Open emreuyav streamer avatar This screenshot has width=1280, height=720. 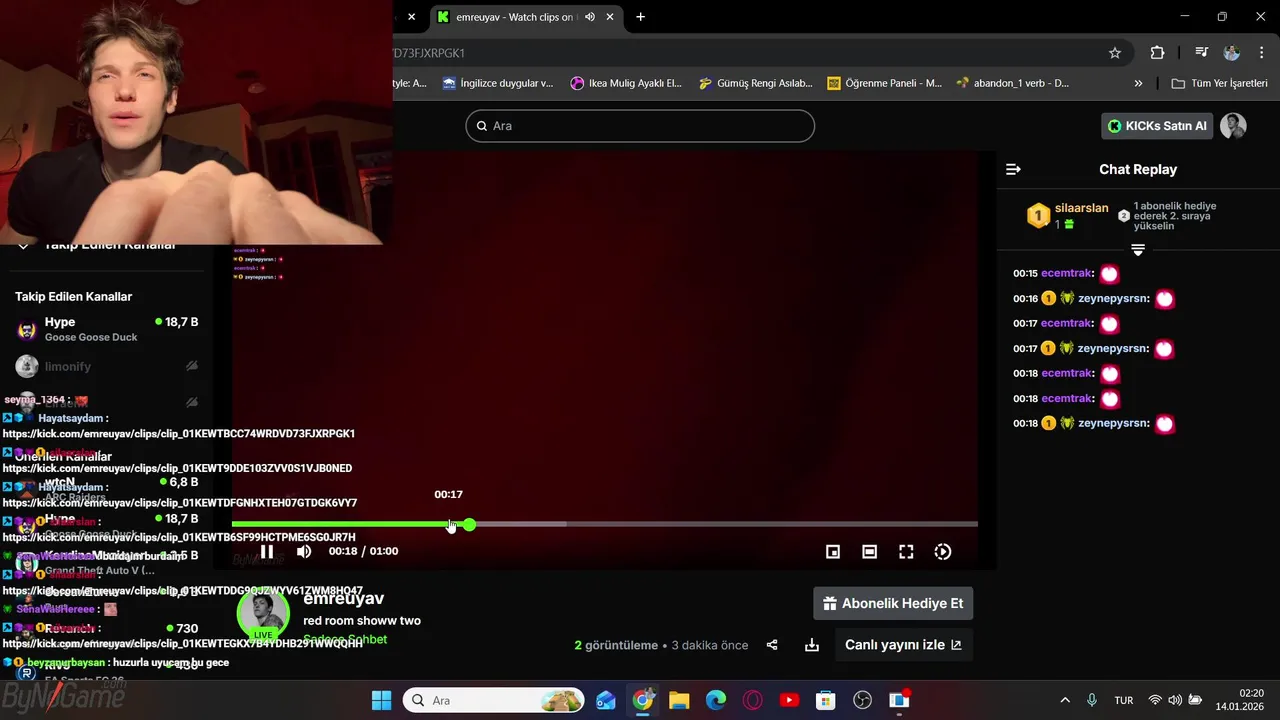click(x=263, y=612)
